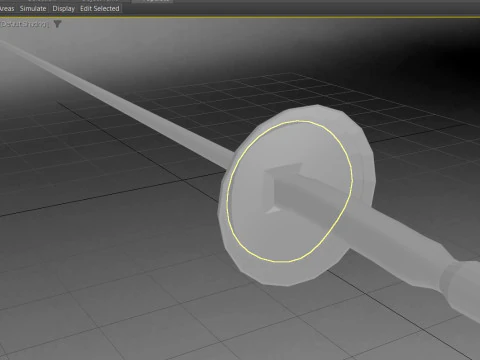Click the Default Shading viewport label
The width and height of the screenshot is (480, 360).
click(24, 24)
